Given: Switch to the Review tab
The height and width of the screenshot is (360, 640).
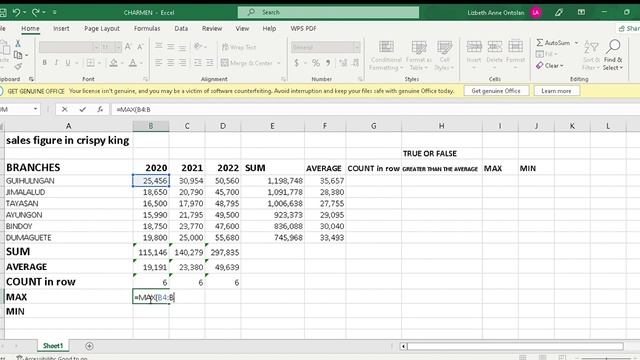Looking at the screenshot, I should [212, 29].
